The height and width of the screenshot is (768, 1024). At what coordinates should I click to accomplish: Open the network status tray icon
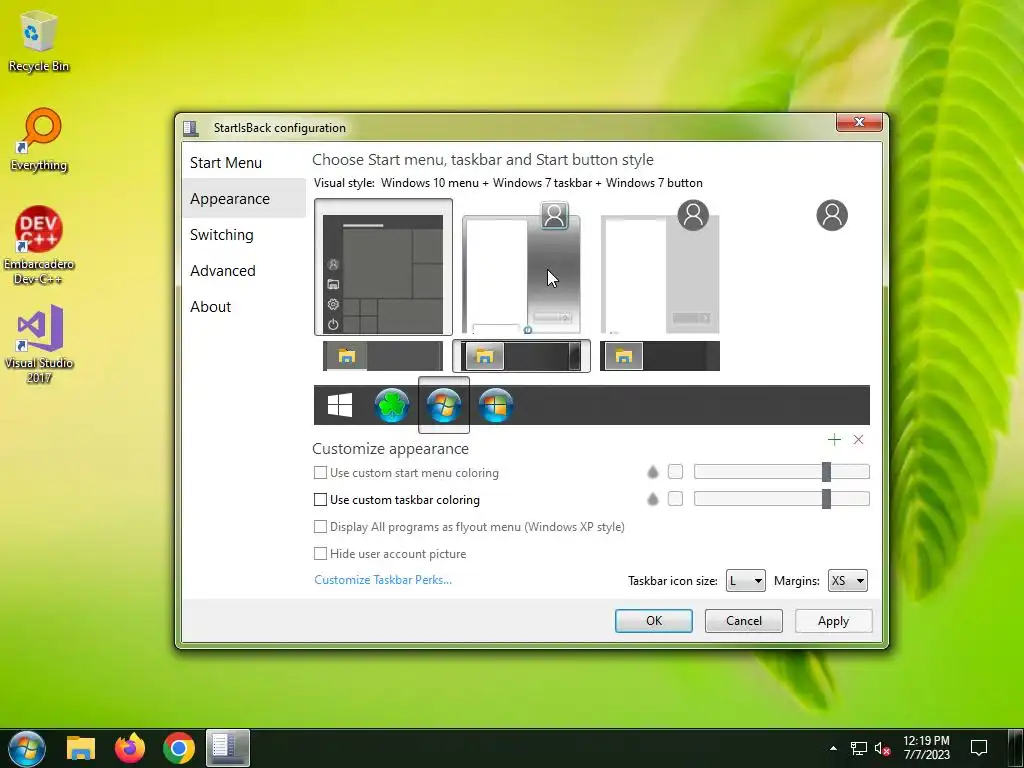point(859,748)
